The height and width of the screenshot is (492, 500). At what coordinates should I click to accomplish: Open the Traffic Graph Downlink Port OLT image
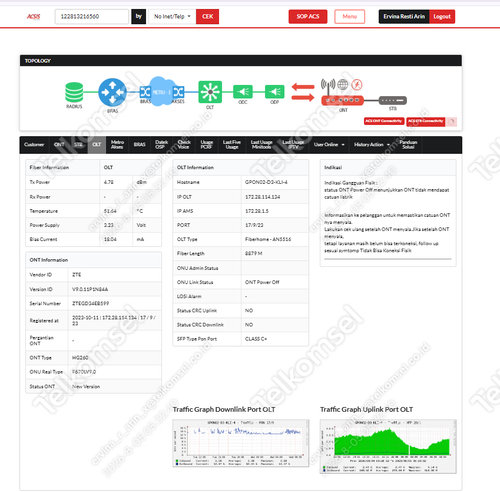pos(241,443)
